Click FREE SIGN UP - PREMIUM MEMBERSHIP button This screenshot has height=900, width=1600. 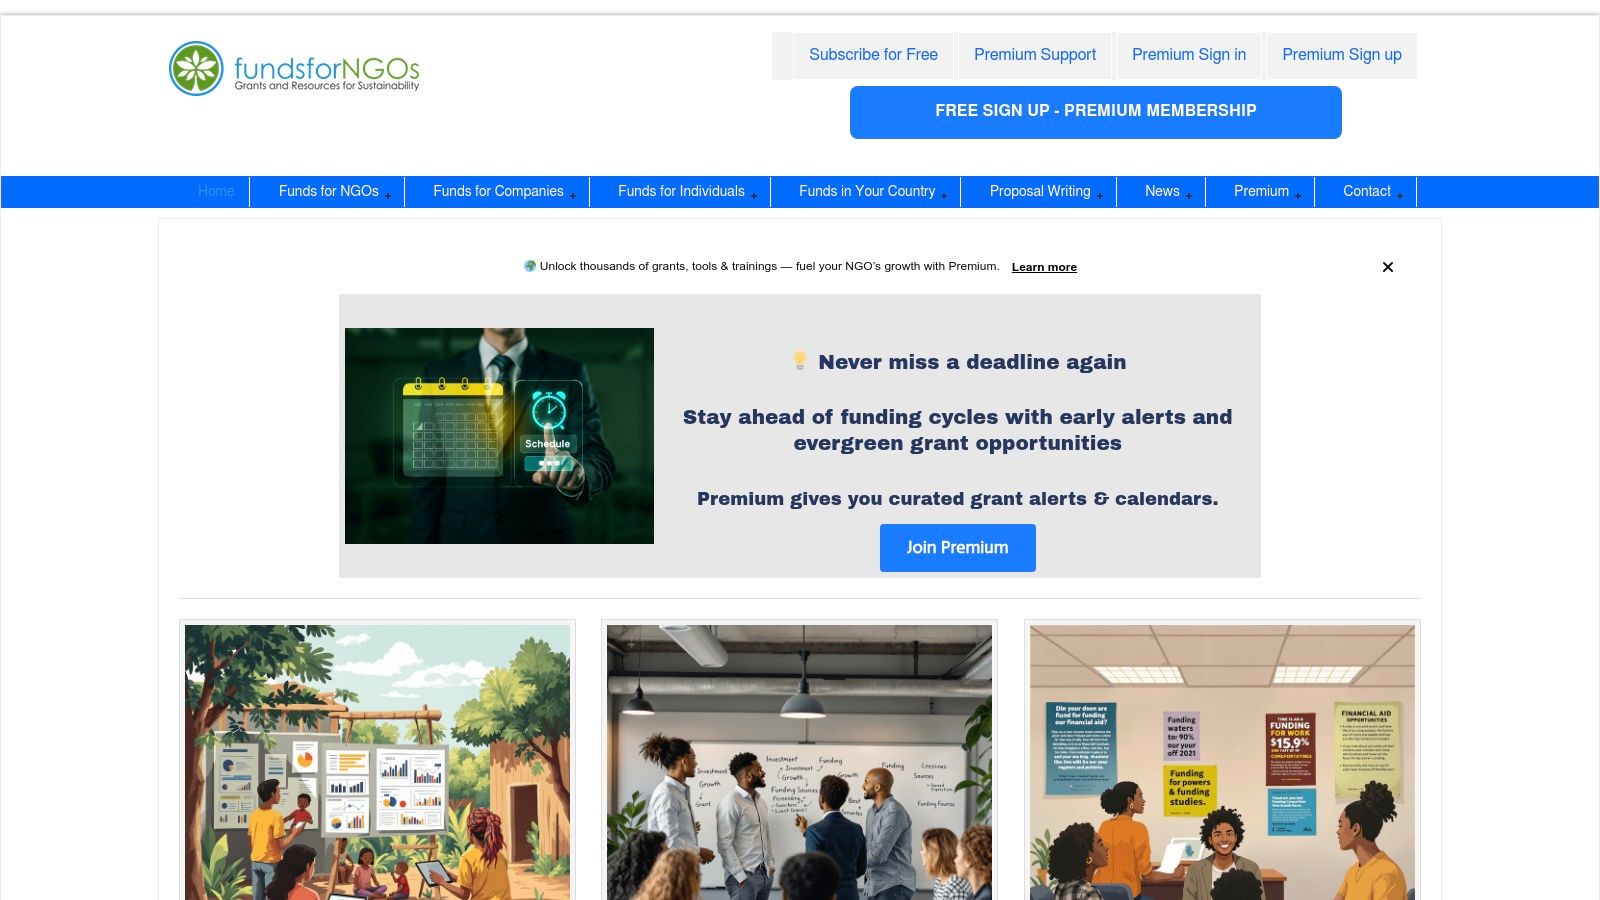[x=1096, y=112]
